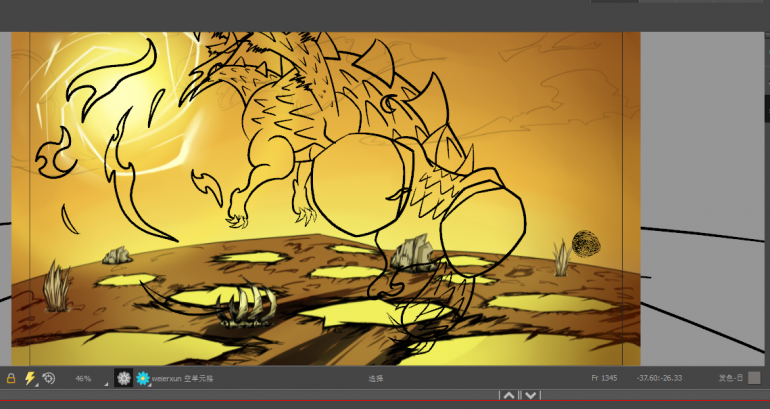This screenshot has height=409, width=770.
Task: Click the 发色-日 color name label
Action: coord(730,379)
